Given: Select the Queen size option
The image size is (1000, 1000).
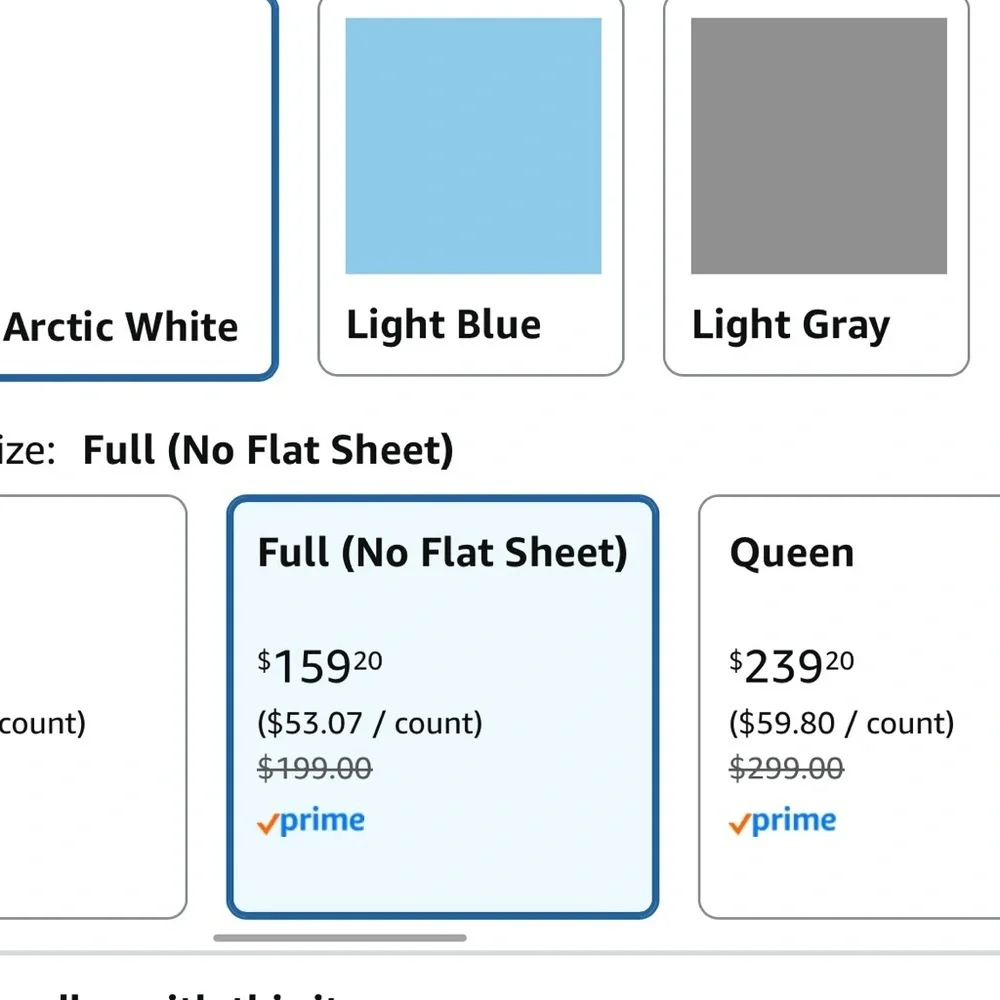Looking at the screenshot, I should [849, 707].
